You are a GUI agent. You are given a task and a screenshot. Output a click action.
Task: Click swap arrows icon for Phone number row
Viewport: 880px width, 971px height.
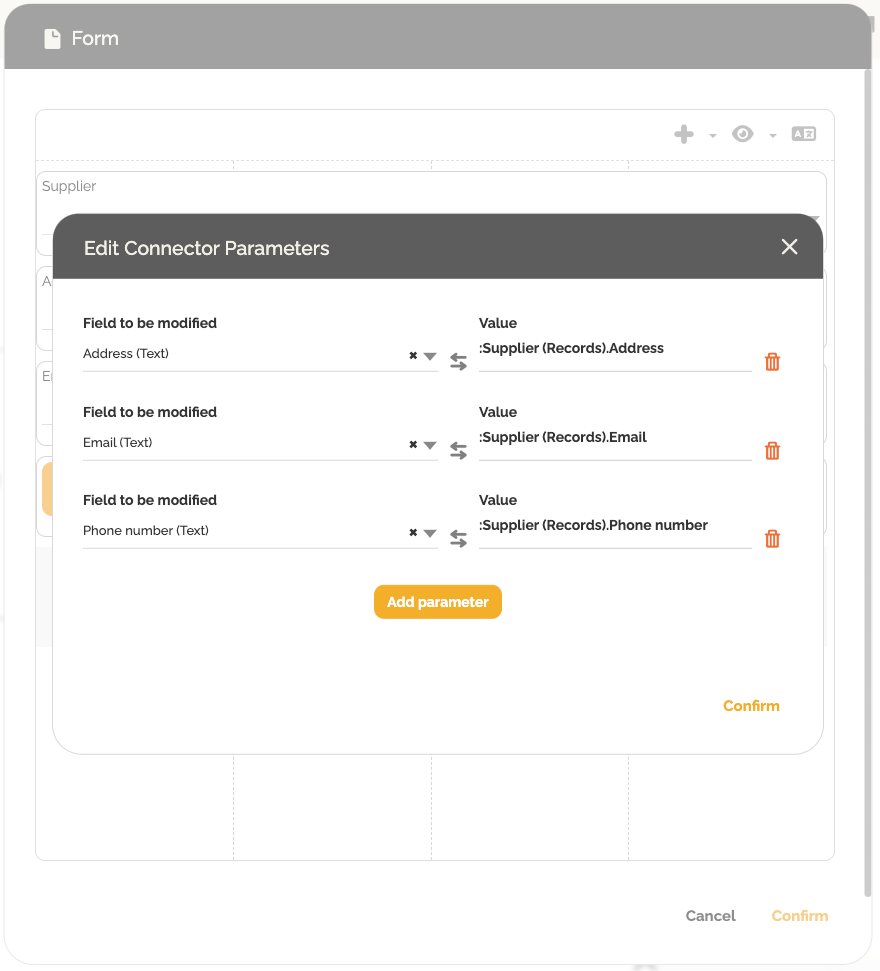pyautogui.click(x=458, y=539)
